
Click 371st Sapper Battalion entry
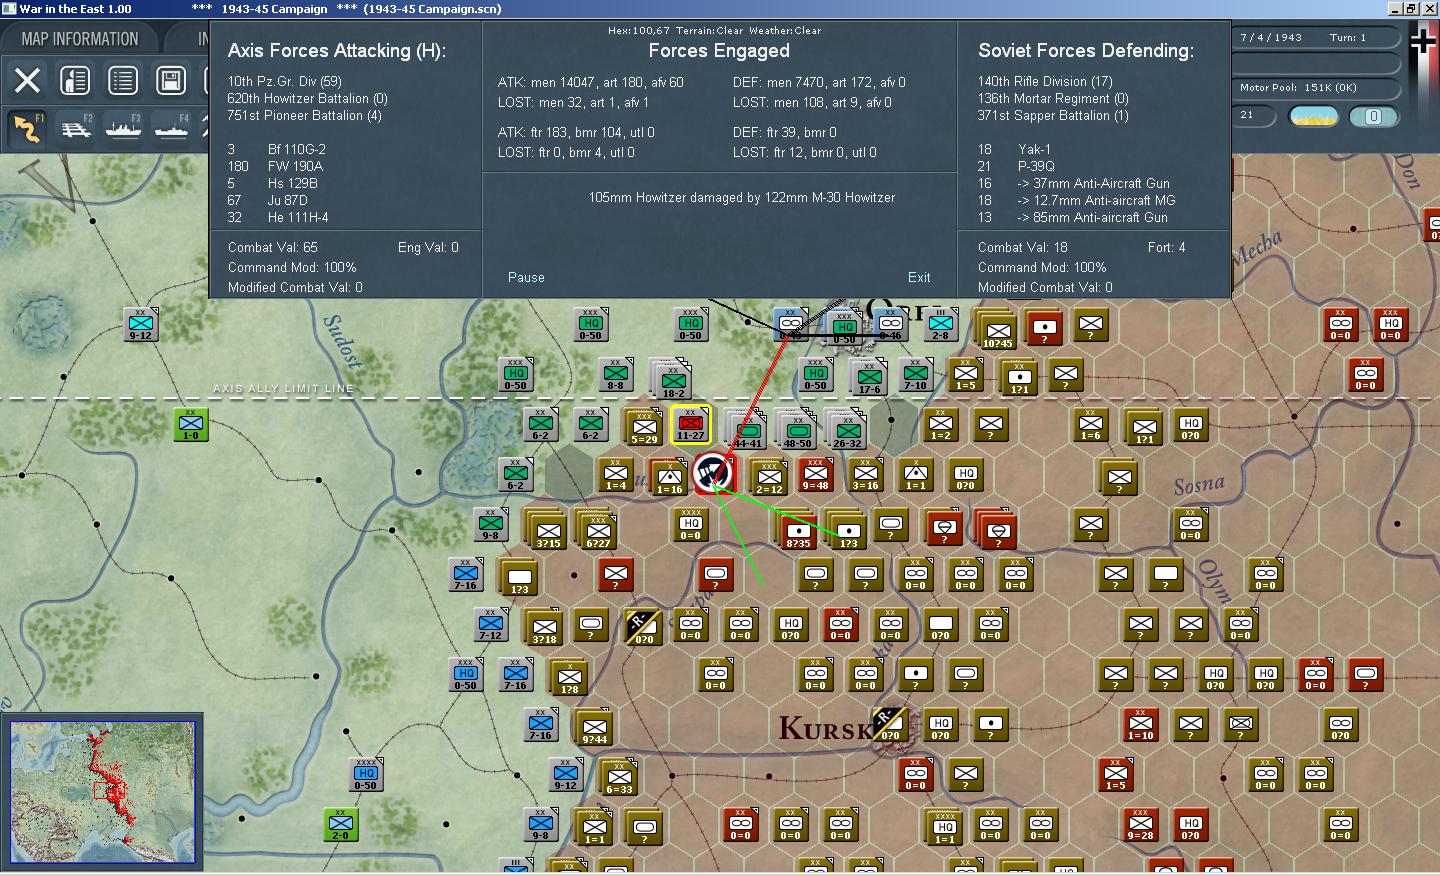[x=1053, y=115]
